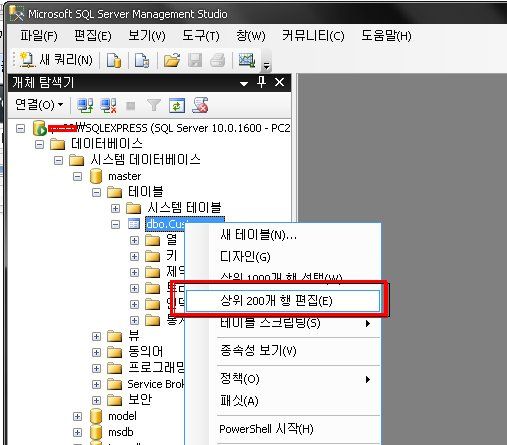Click the New Query (새 쿼리) toolbar button
The height and width of the screenshot is (445, 507).
tap(56, 60)
